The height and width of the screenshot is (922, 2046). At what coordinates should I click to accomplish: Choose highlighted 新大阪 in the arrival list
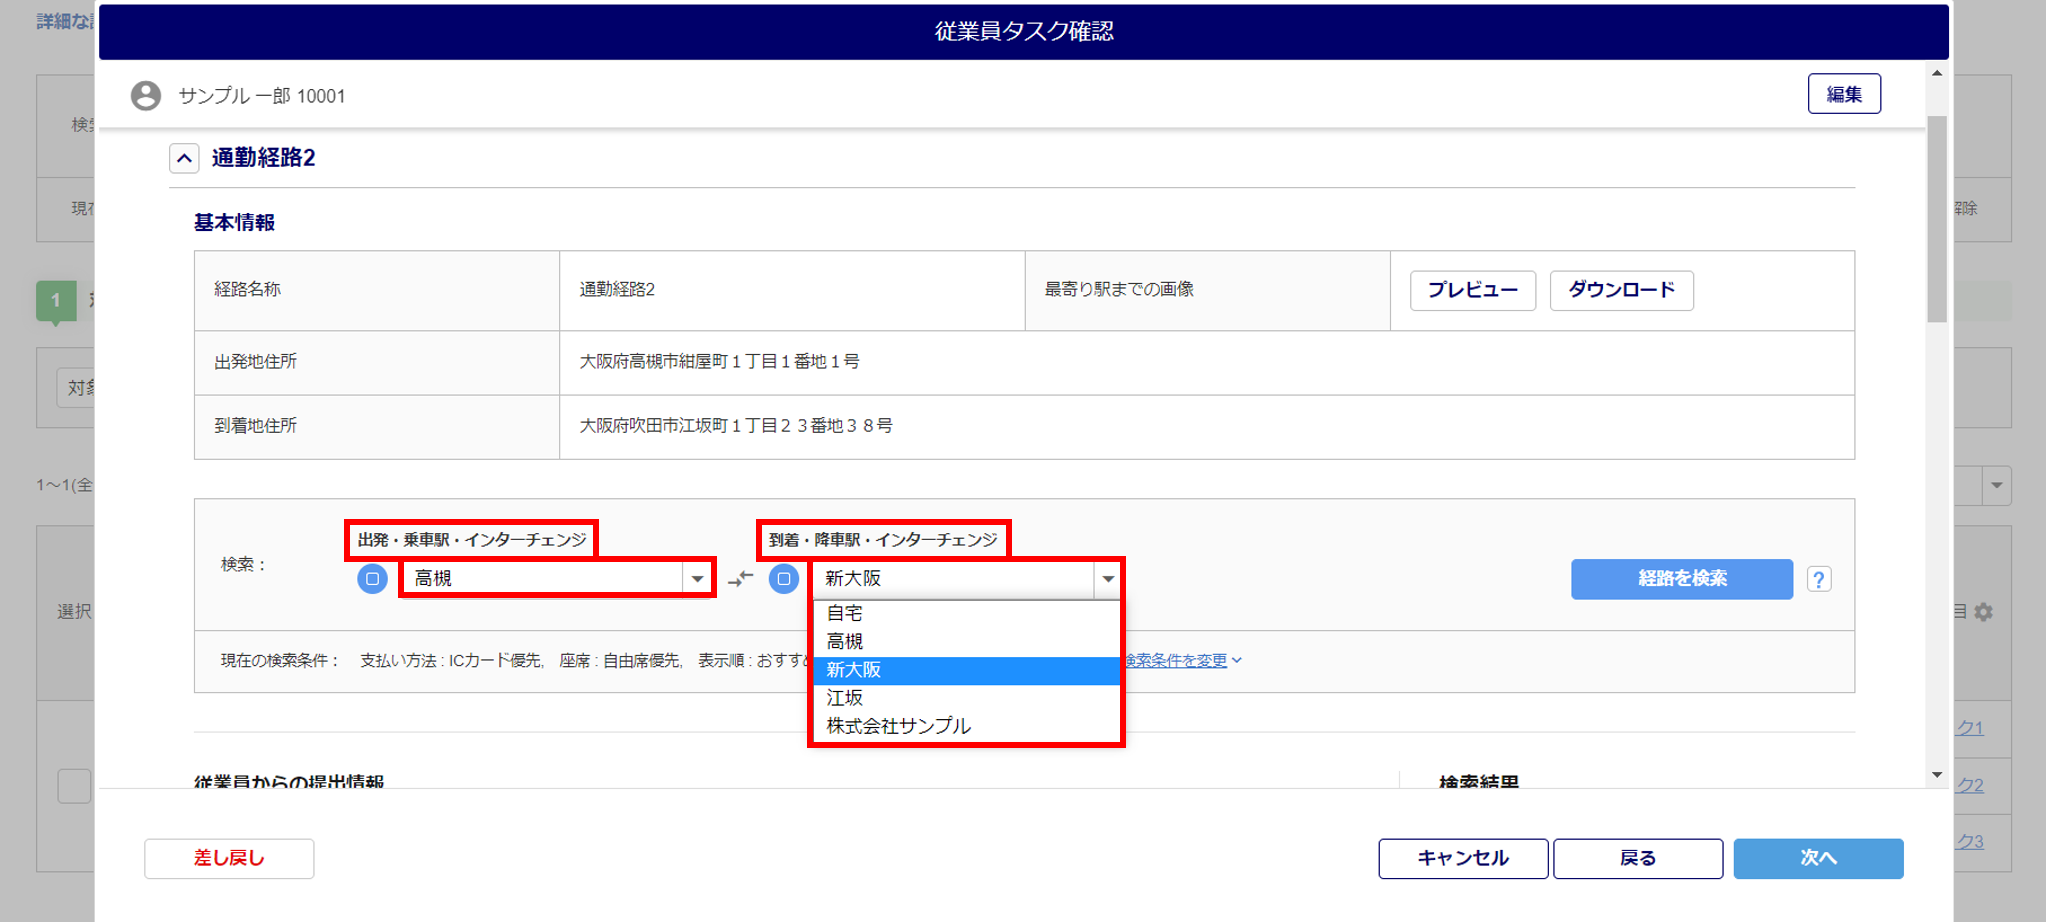[x=966, y=670]
